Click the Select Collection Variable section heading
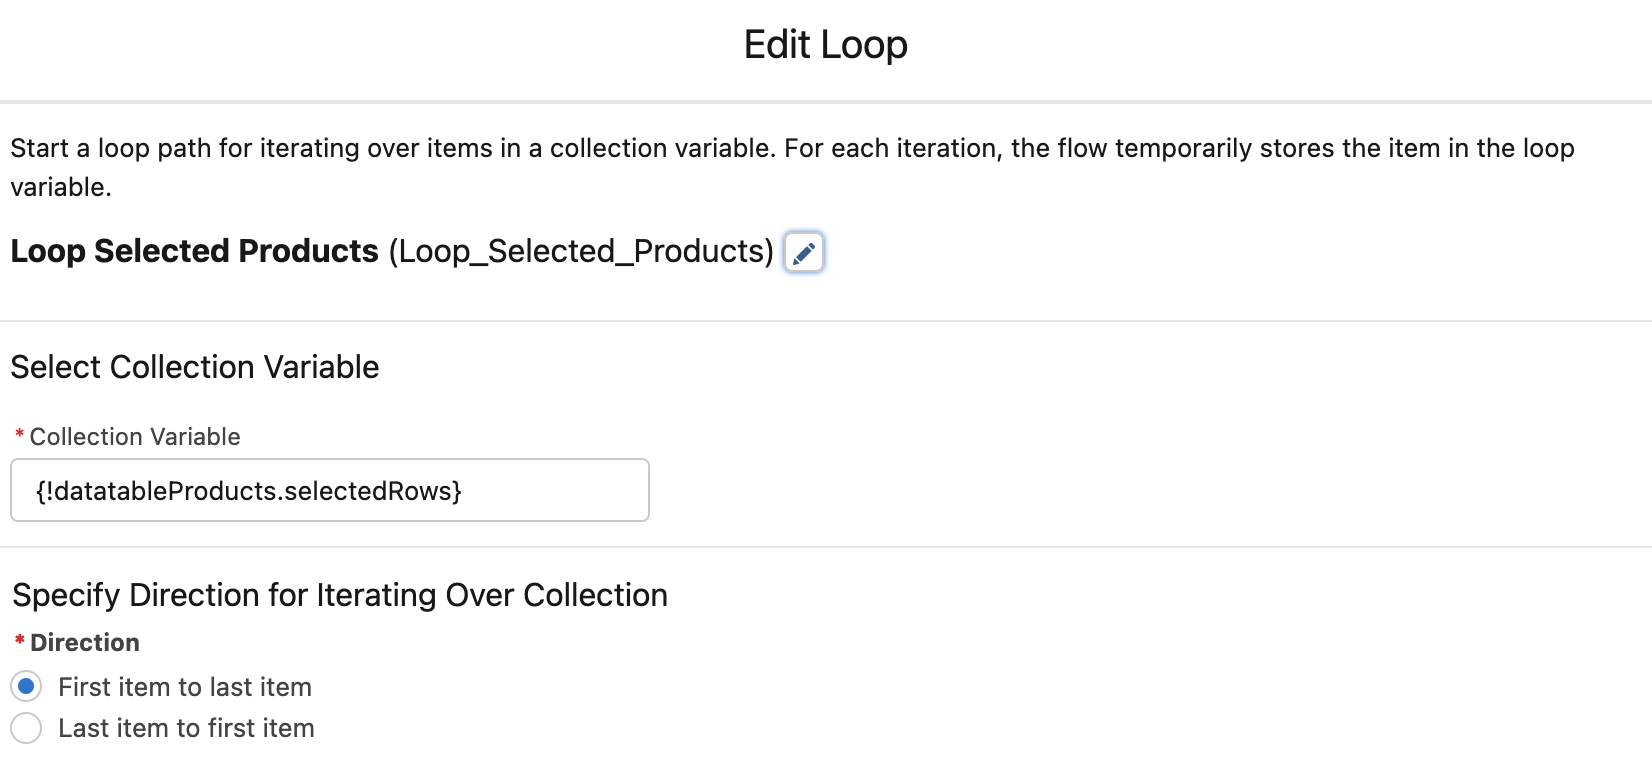This screenshot has width=1652, height=760. click(194, 367)
